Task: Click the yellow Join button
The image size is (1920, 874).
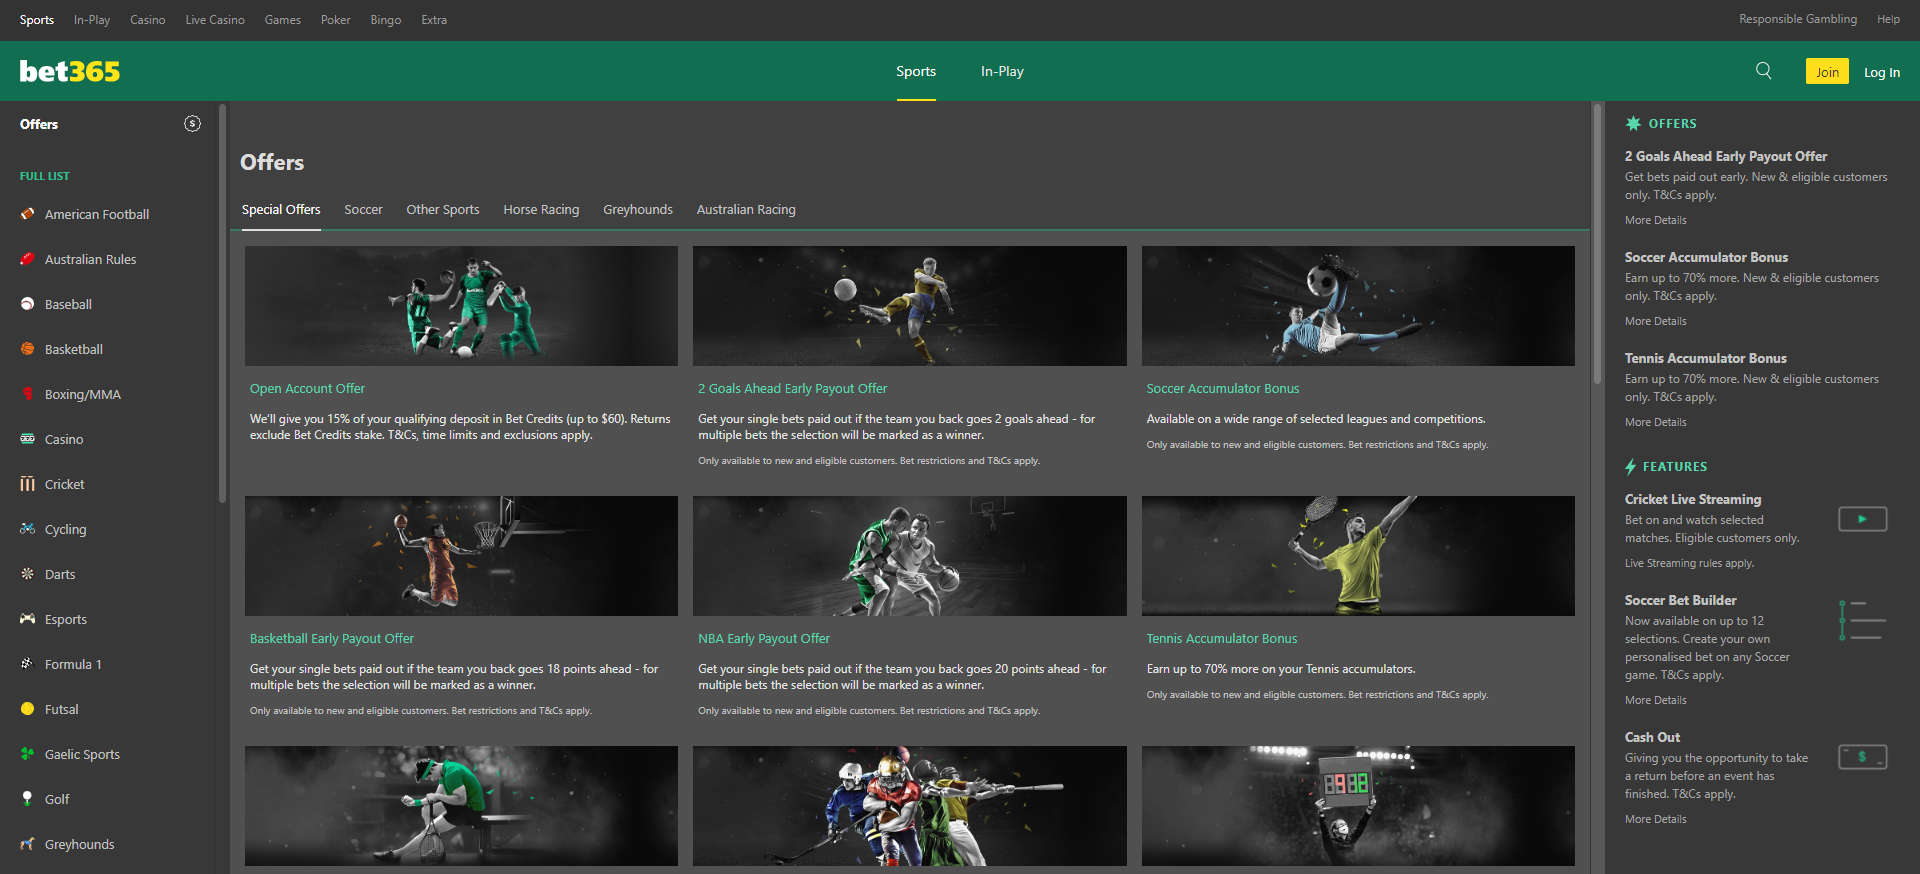Action: click(1827, 71)
